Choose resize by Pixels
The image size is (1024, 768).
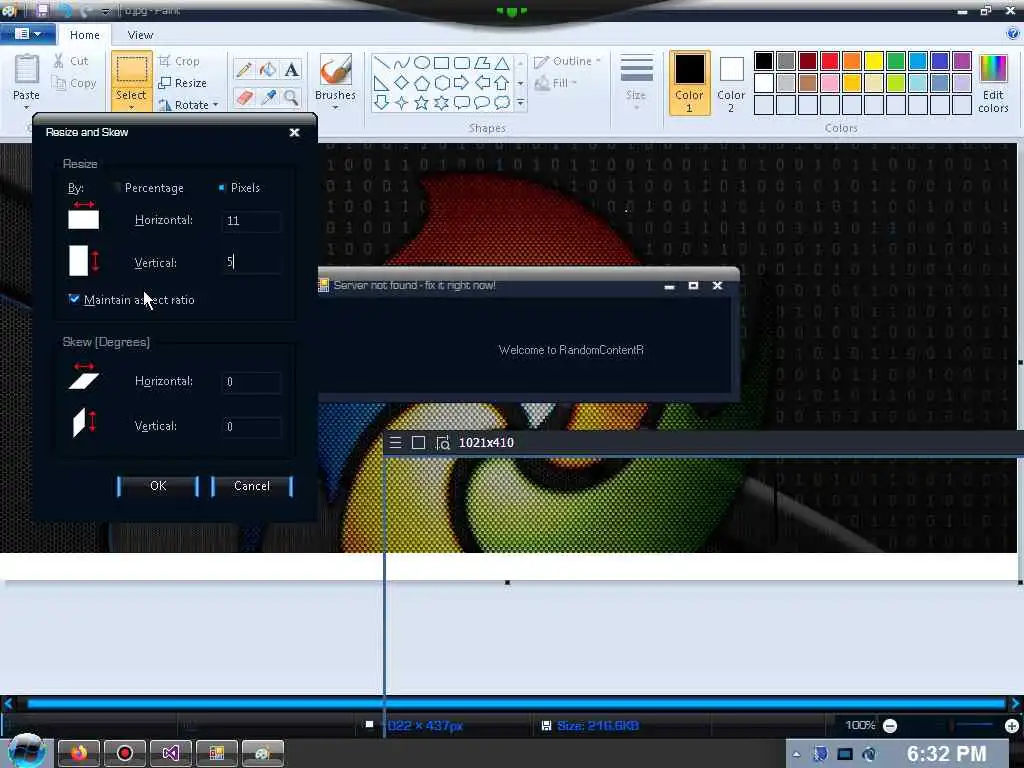click(x=239, y=188)
